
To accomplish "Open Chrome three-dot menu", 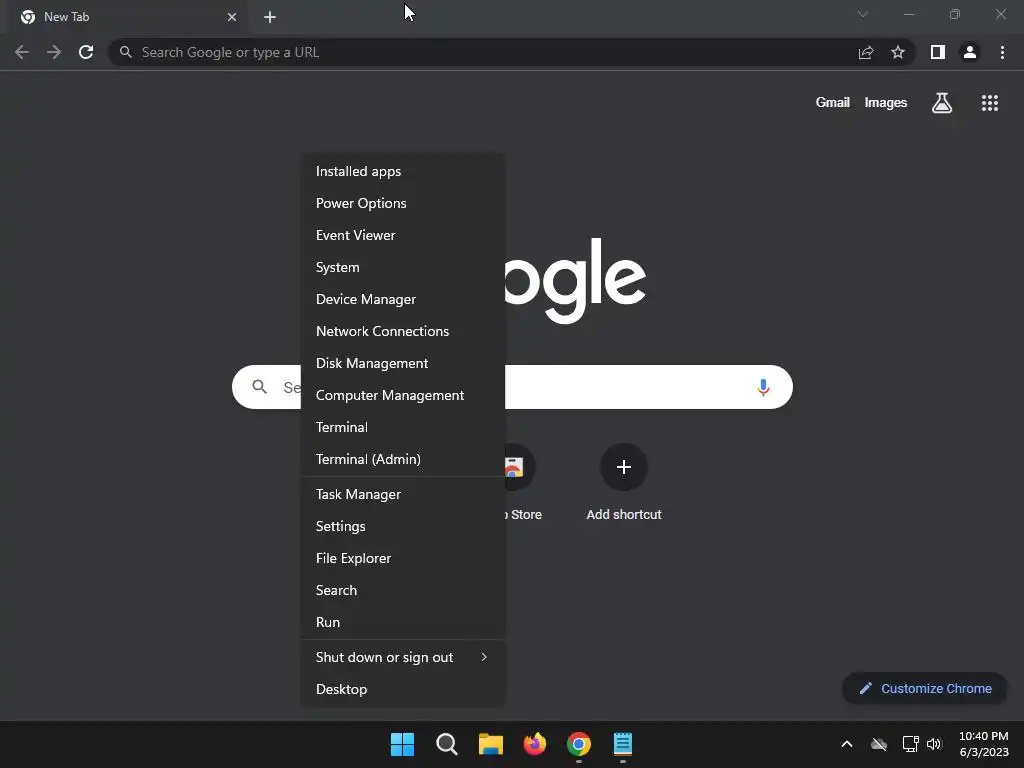I will tap(1002, 52).
